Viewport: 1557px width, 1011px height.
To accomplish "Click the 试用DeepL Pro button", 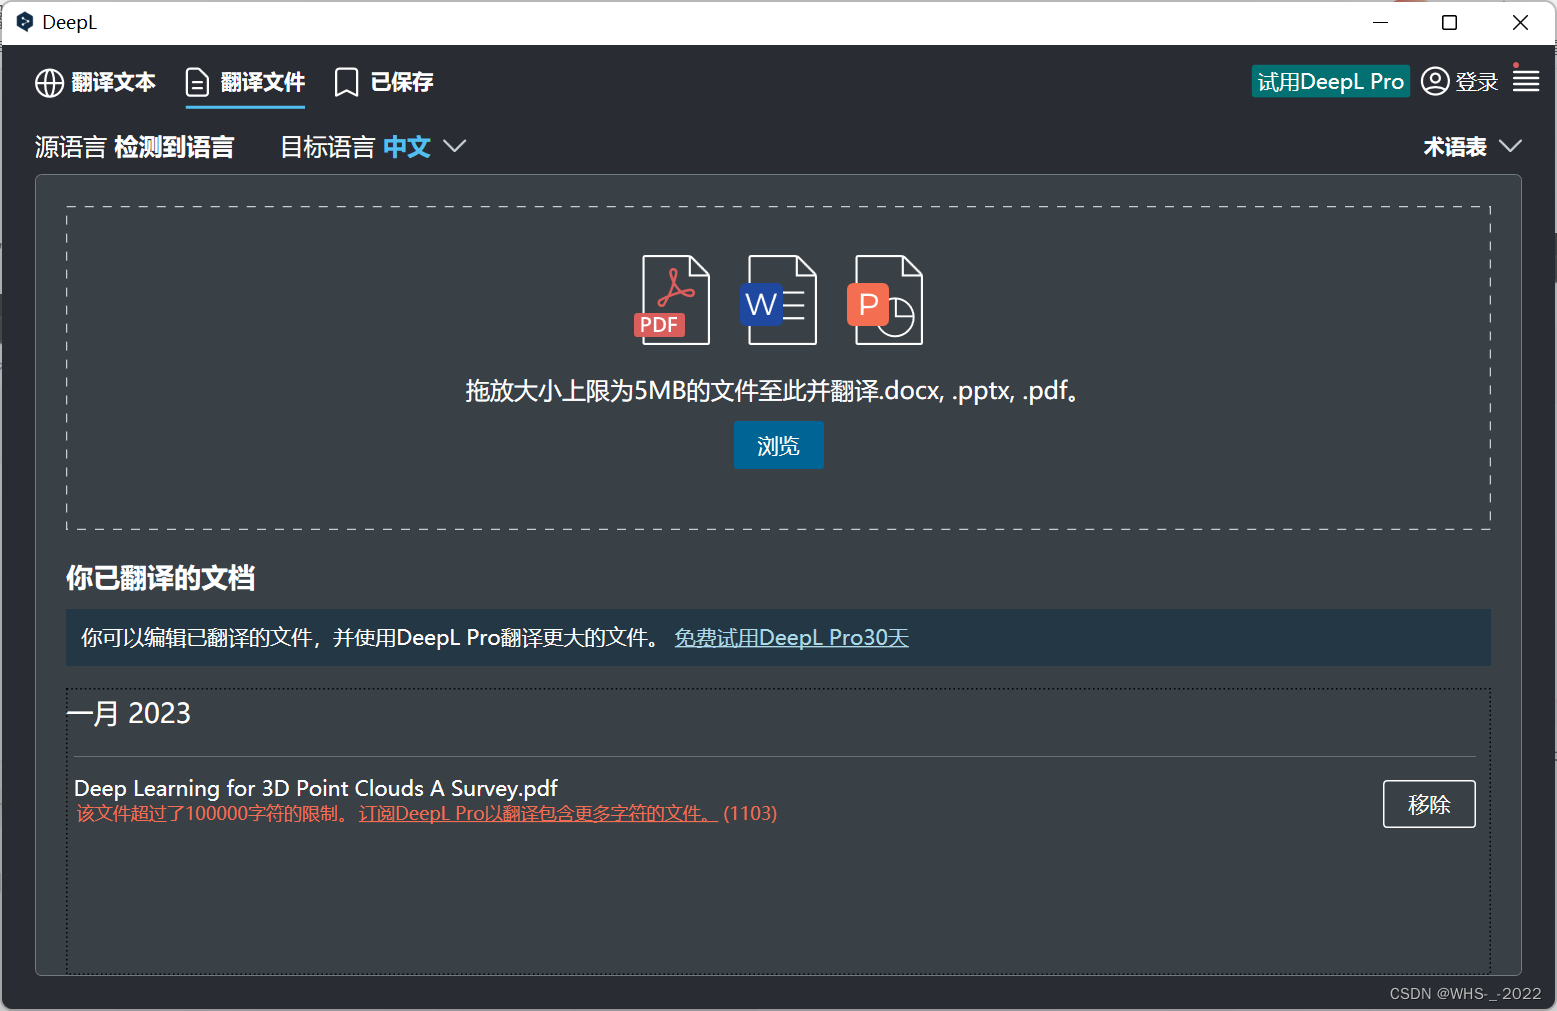I will click(x=1330, y=82).
